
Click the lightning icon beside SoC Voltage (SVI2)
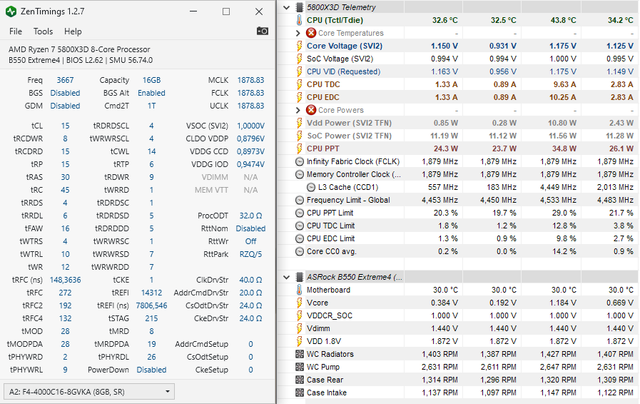(299, 59)
